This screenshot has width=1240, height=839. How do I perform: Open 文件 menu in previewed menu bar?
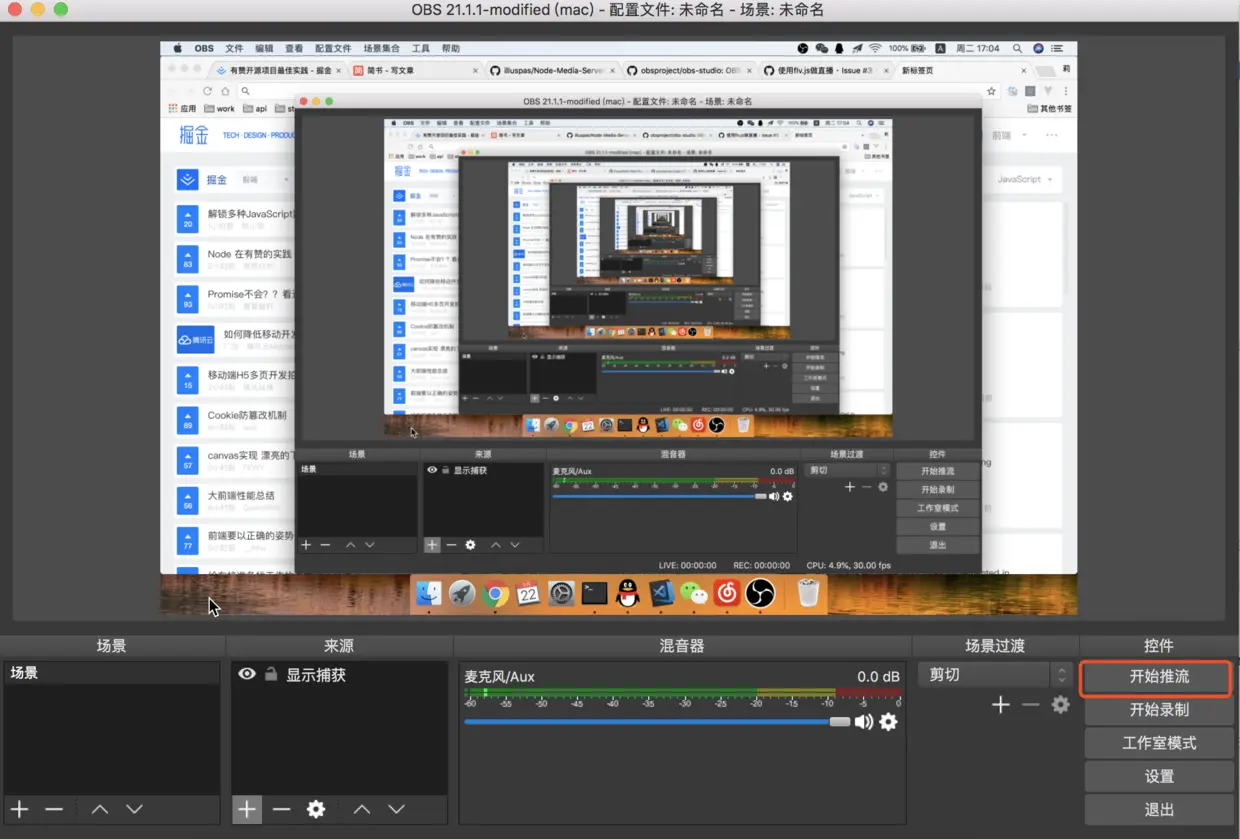click(x=234, y=48)
